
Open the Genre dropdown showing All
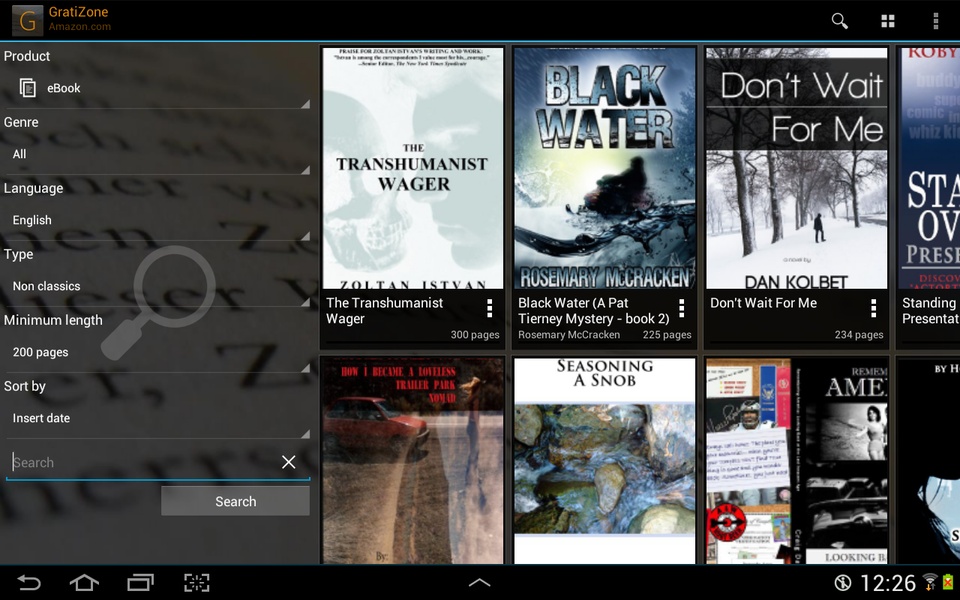157,154
